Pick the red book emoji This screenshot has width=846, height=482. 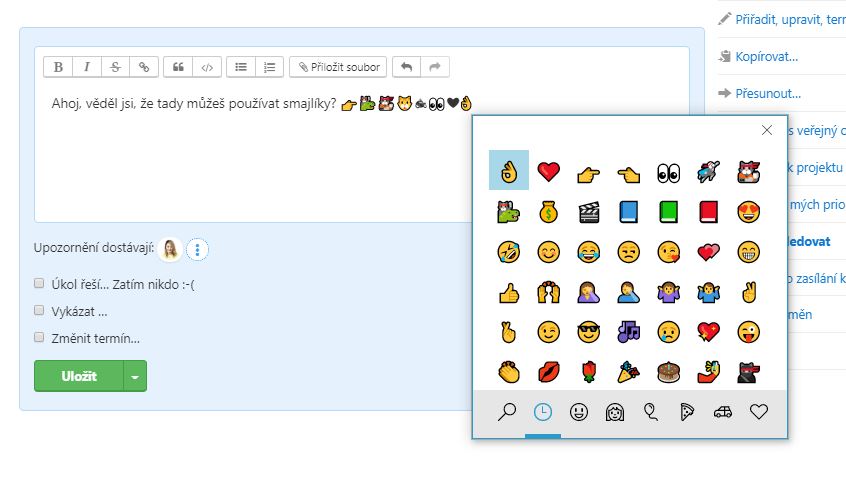pos(708,212)
